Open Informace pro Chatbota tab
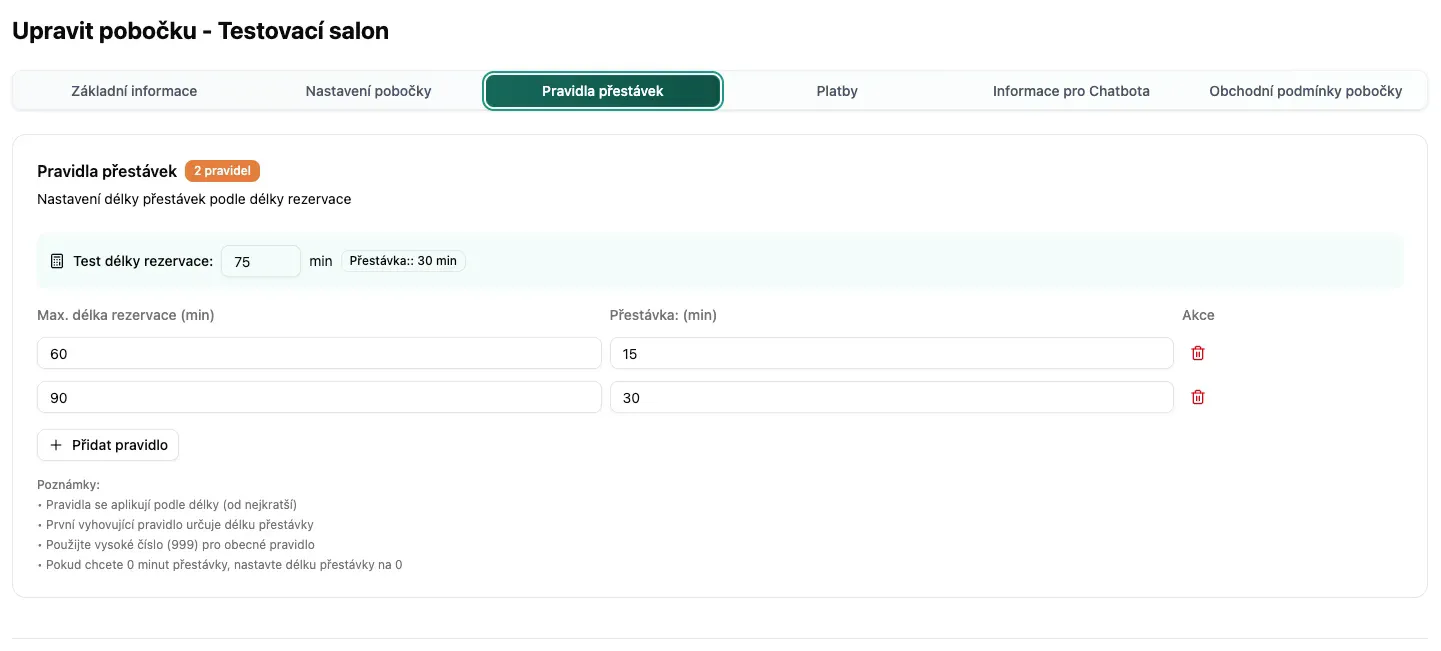 click(1071, 91)
